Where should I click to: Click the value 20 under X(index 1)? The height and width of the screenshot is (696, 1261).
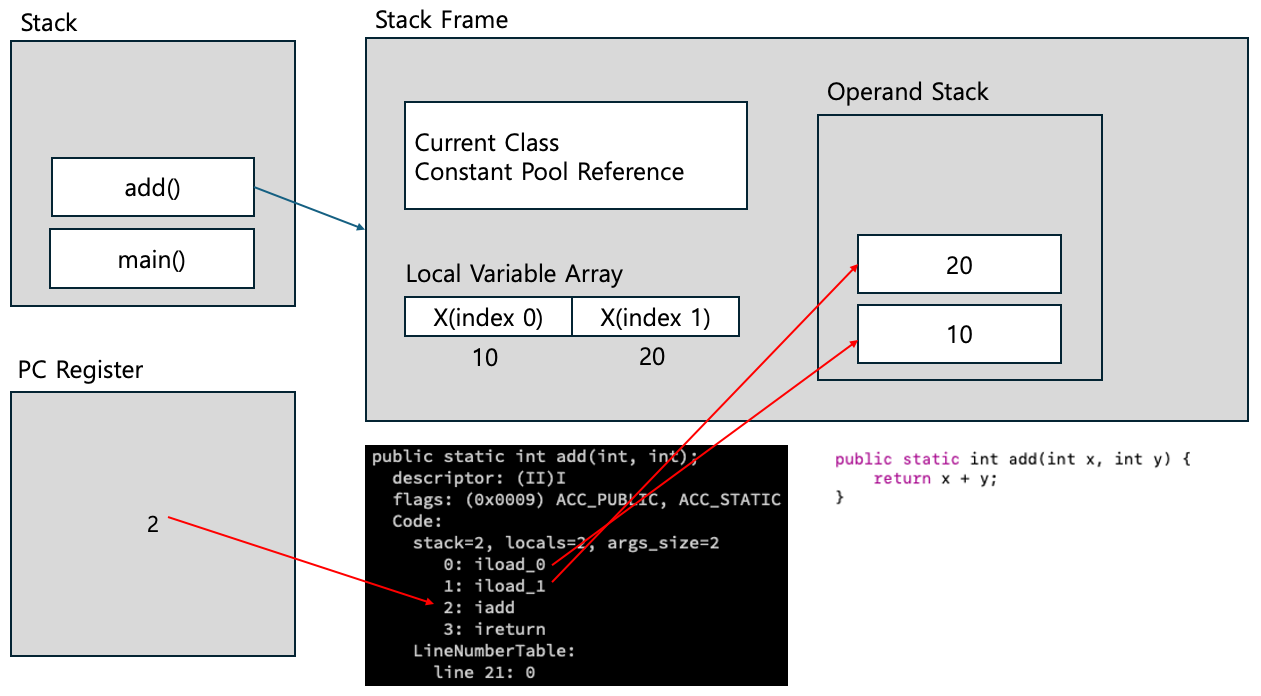point(652,357)
